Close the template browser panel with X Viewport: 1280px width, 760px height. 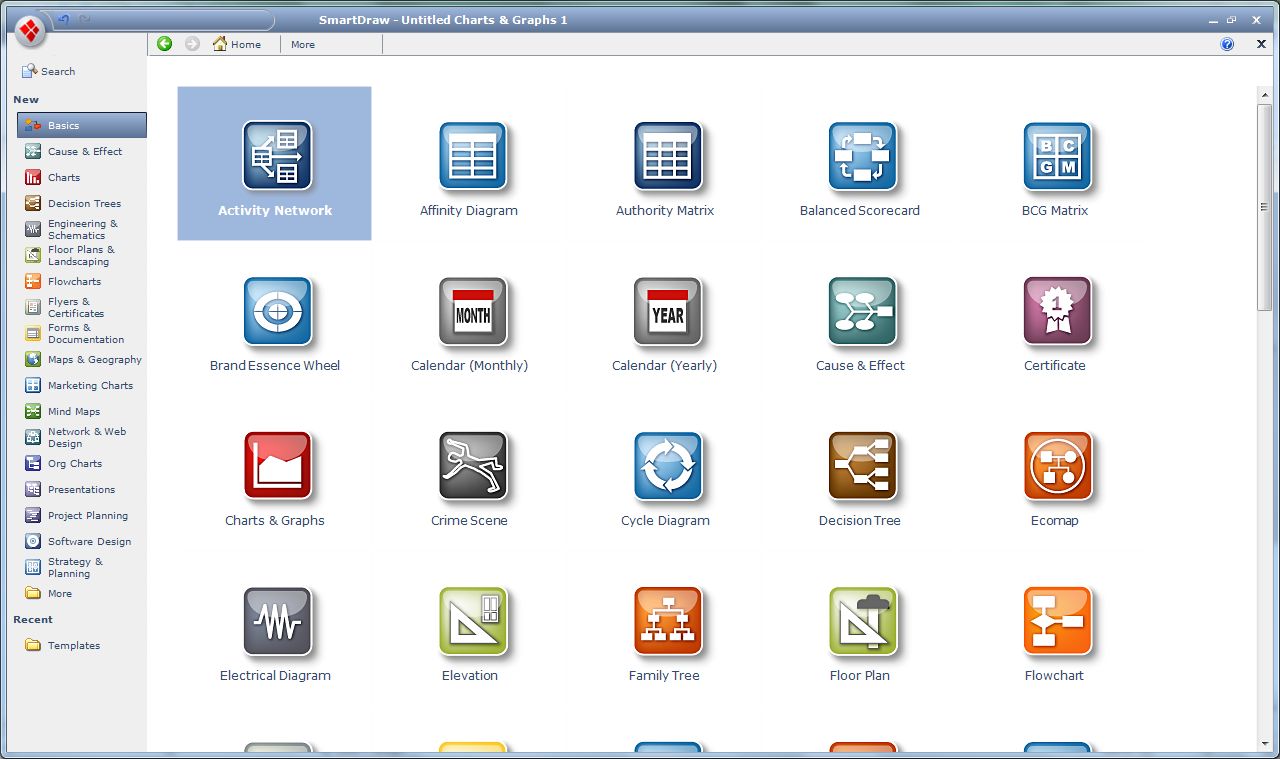1261,44
